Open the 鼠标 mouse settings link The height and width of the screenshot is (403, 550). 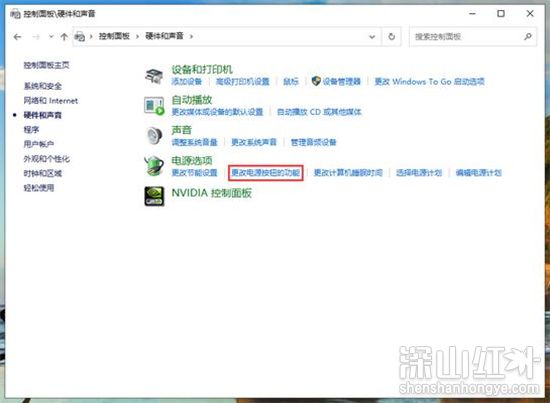(x=291, y=81)
